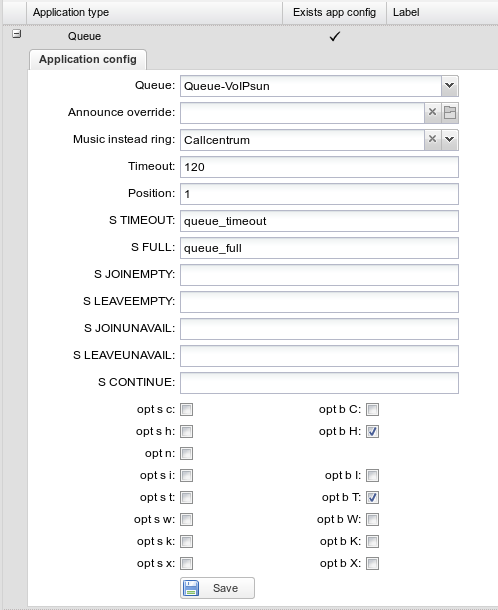Browse files for Announce override
This screenshot has height=610, width=498.
pos(450,113)
